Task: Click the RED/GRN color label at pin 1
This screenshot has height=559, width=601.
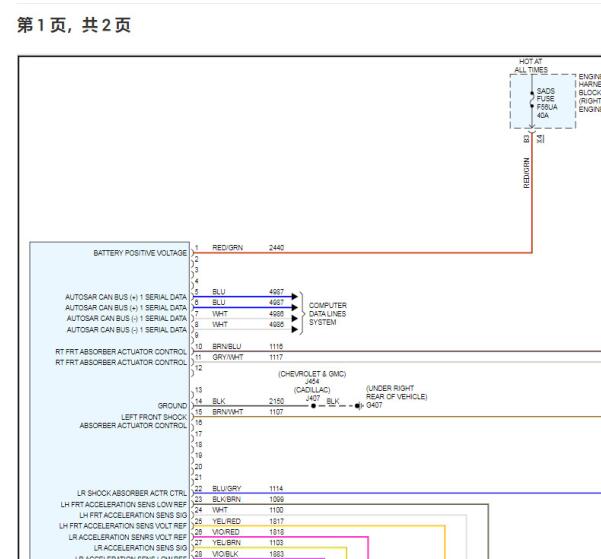Action: (x=227, y=248)
